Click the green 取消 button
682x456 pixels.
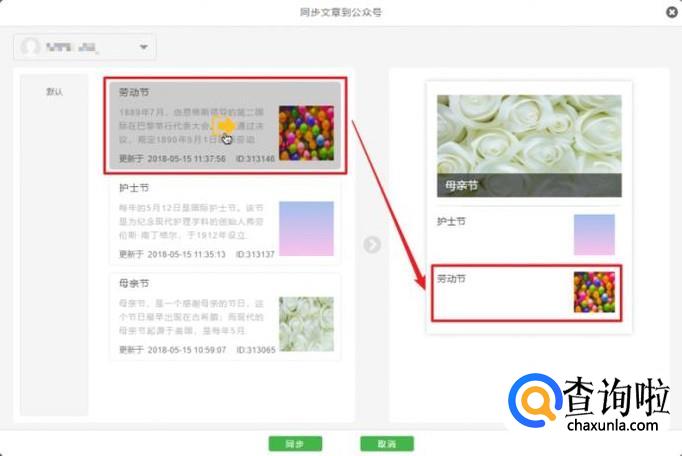(x=387, y=444)
